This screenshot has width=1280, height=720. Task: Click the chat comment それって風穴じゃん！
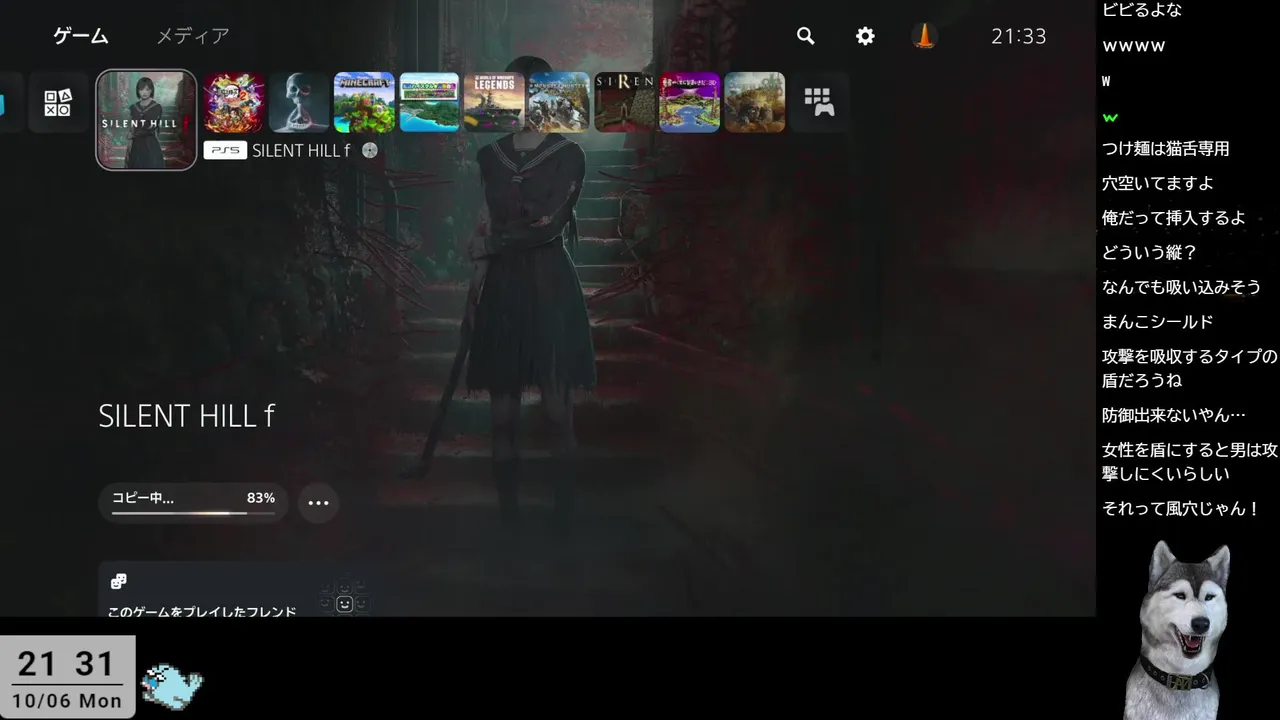click(1181, 509)
